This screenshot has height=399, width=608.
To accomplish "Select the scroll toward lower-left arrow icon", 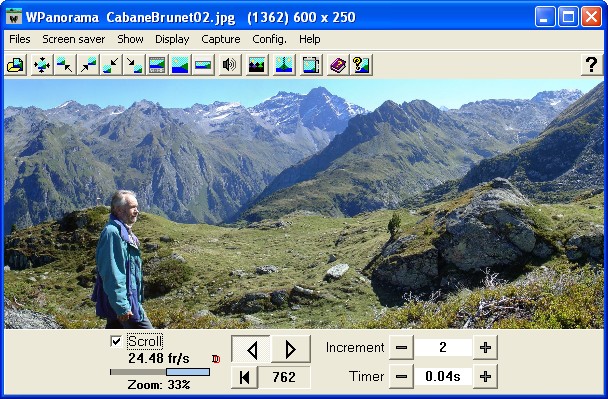I will pos(111,64).
